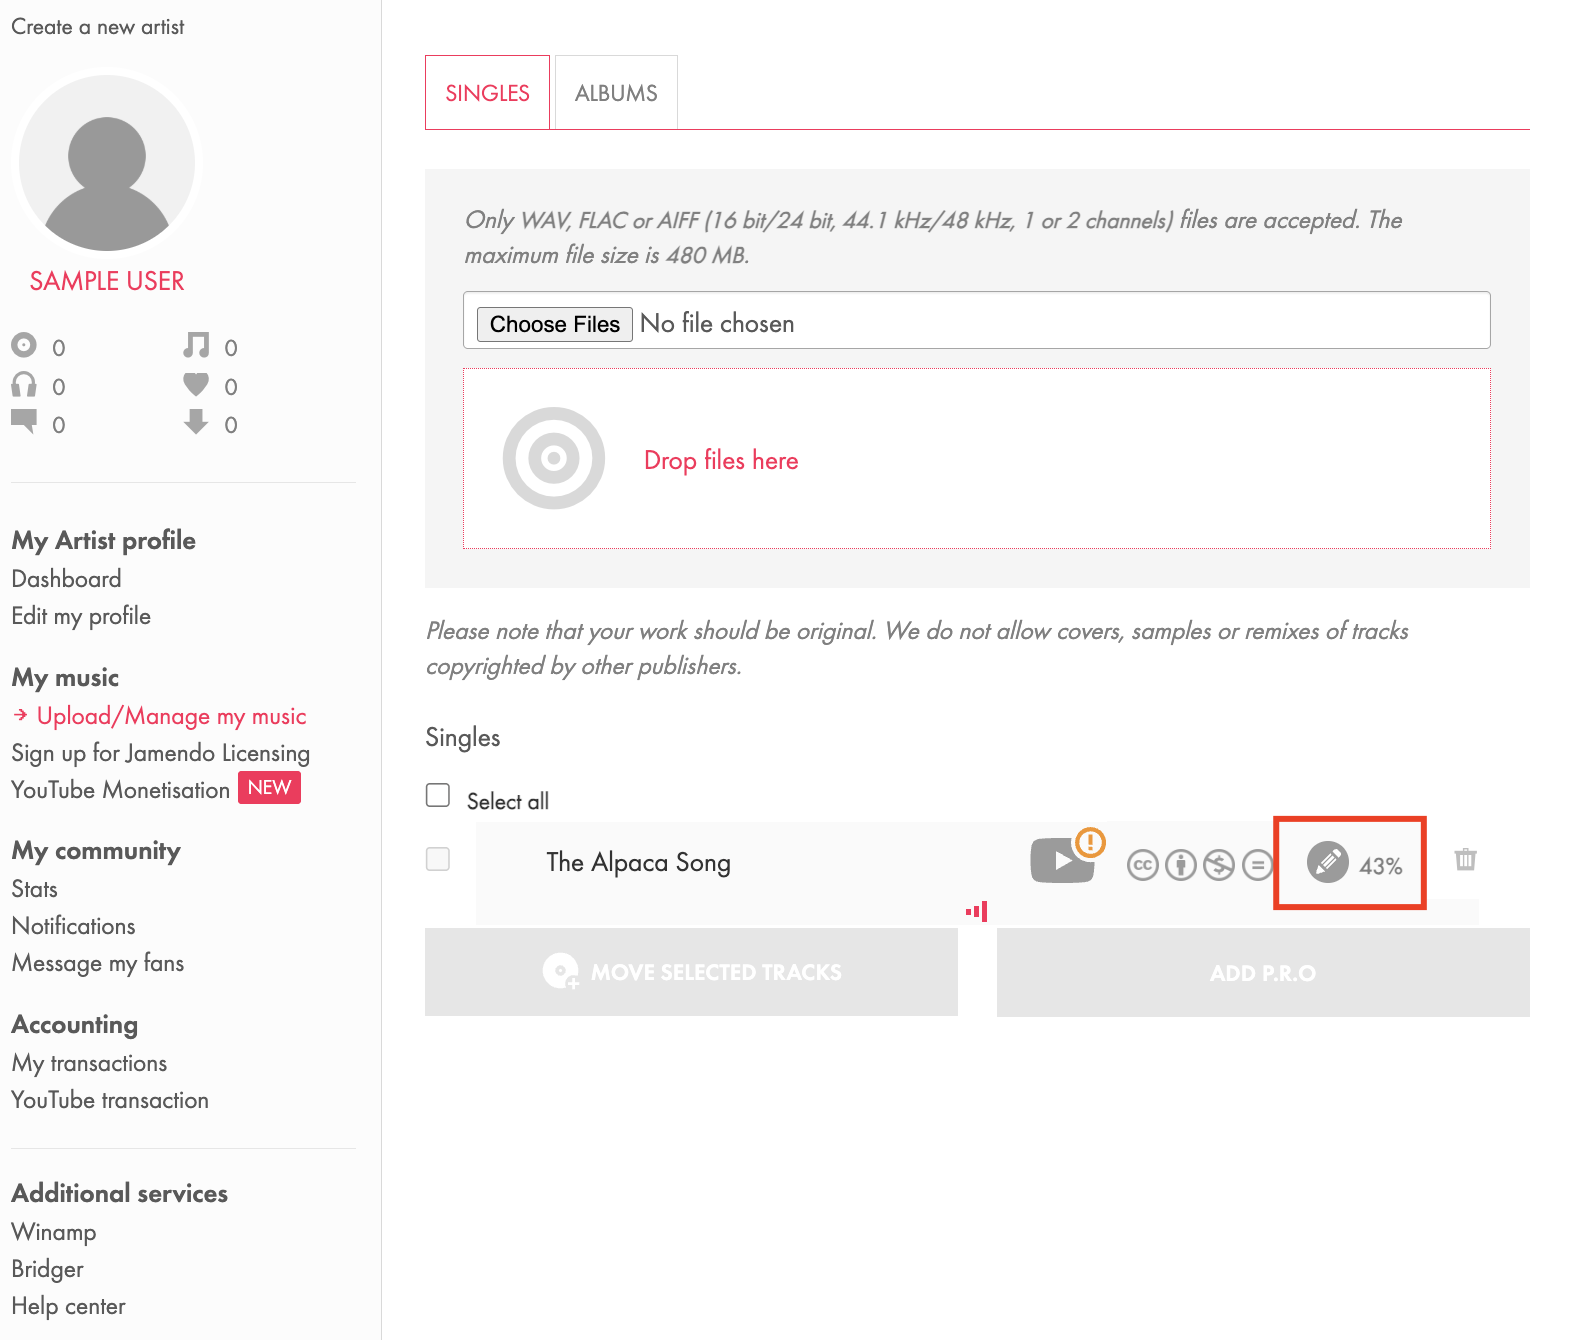Click the ADD P.R.O button
This screenshot has width=1570, height=1340.
pyautogui.click(x=1263, y=973)
